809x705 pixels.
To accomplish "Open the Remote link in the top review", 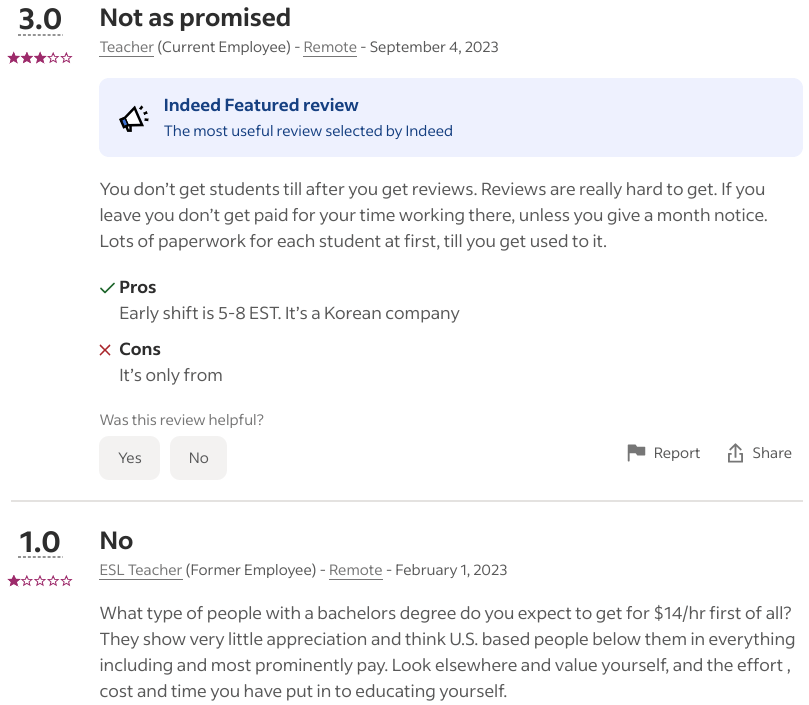I will point(329,46).
